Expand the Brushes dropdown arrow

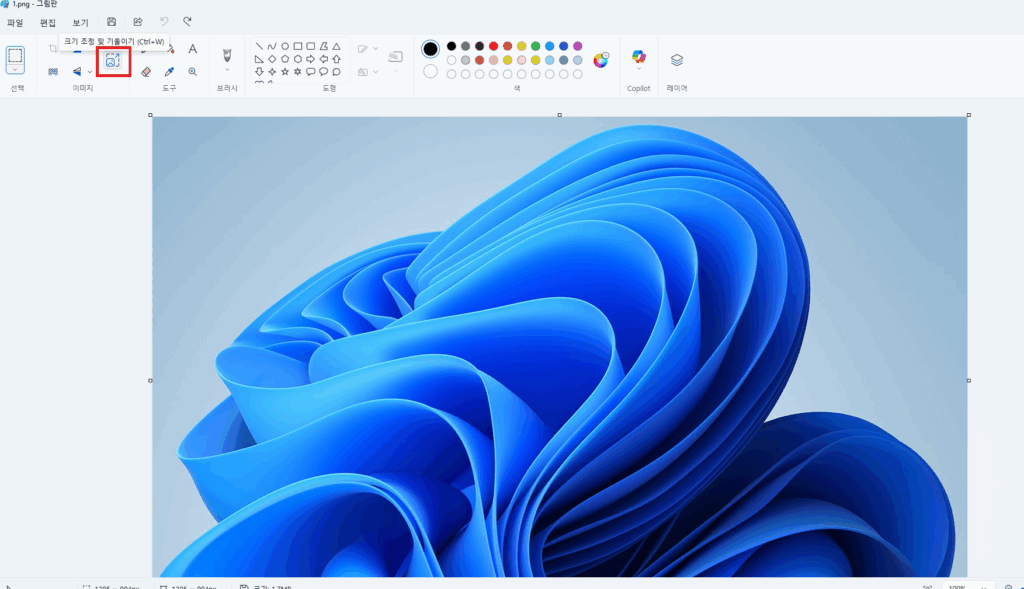227,70
